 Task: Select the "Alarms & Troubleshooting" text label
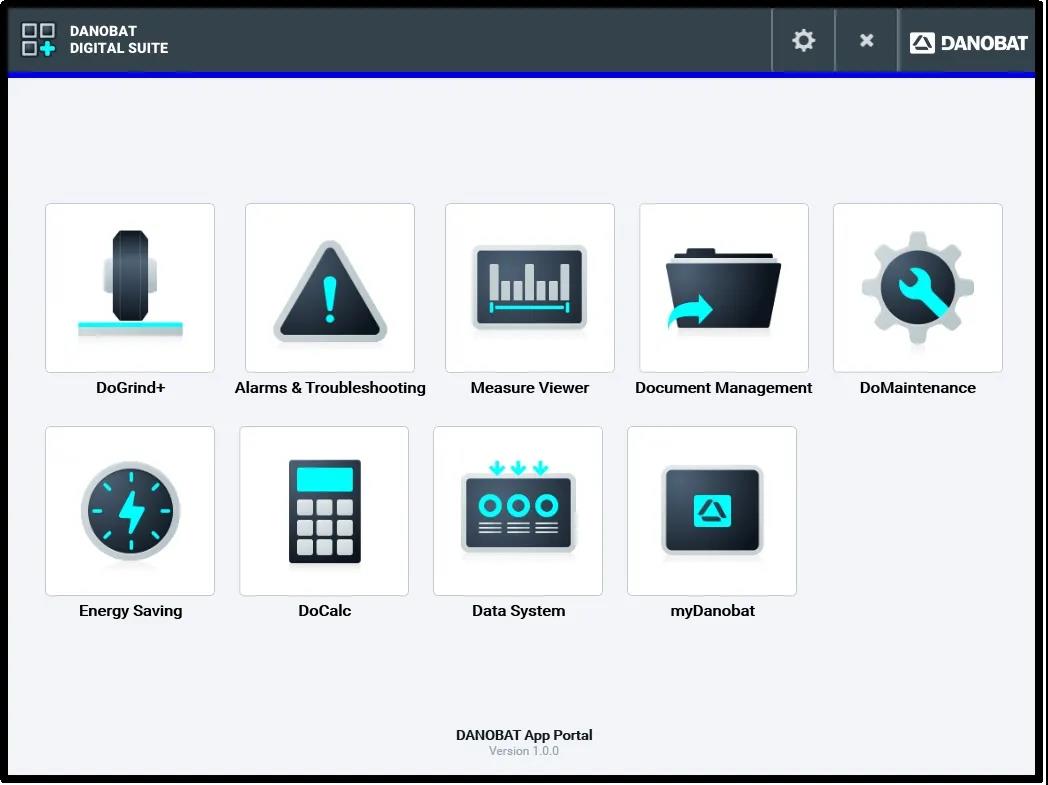point(330,387)
